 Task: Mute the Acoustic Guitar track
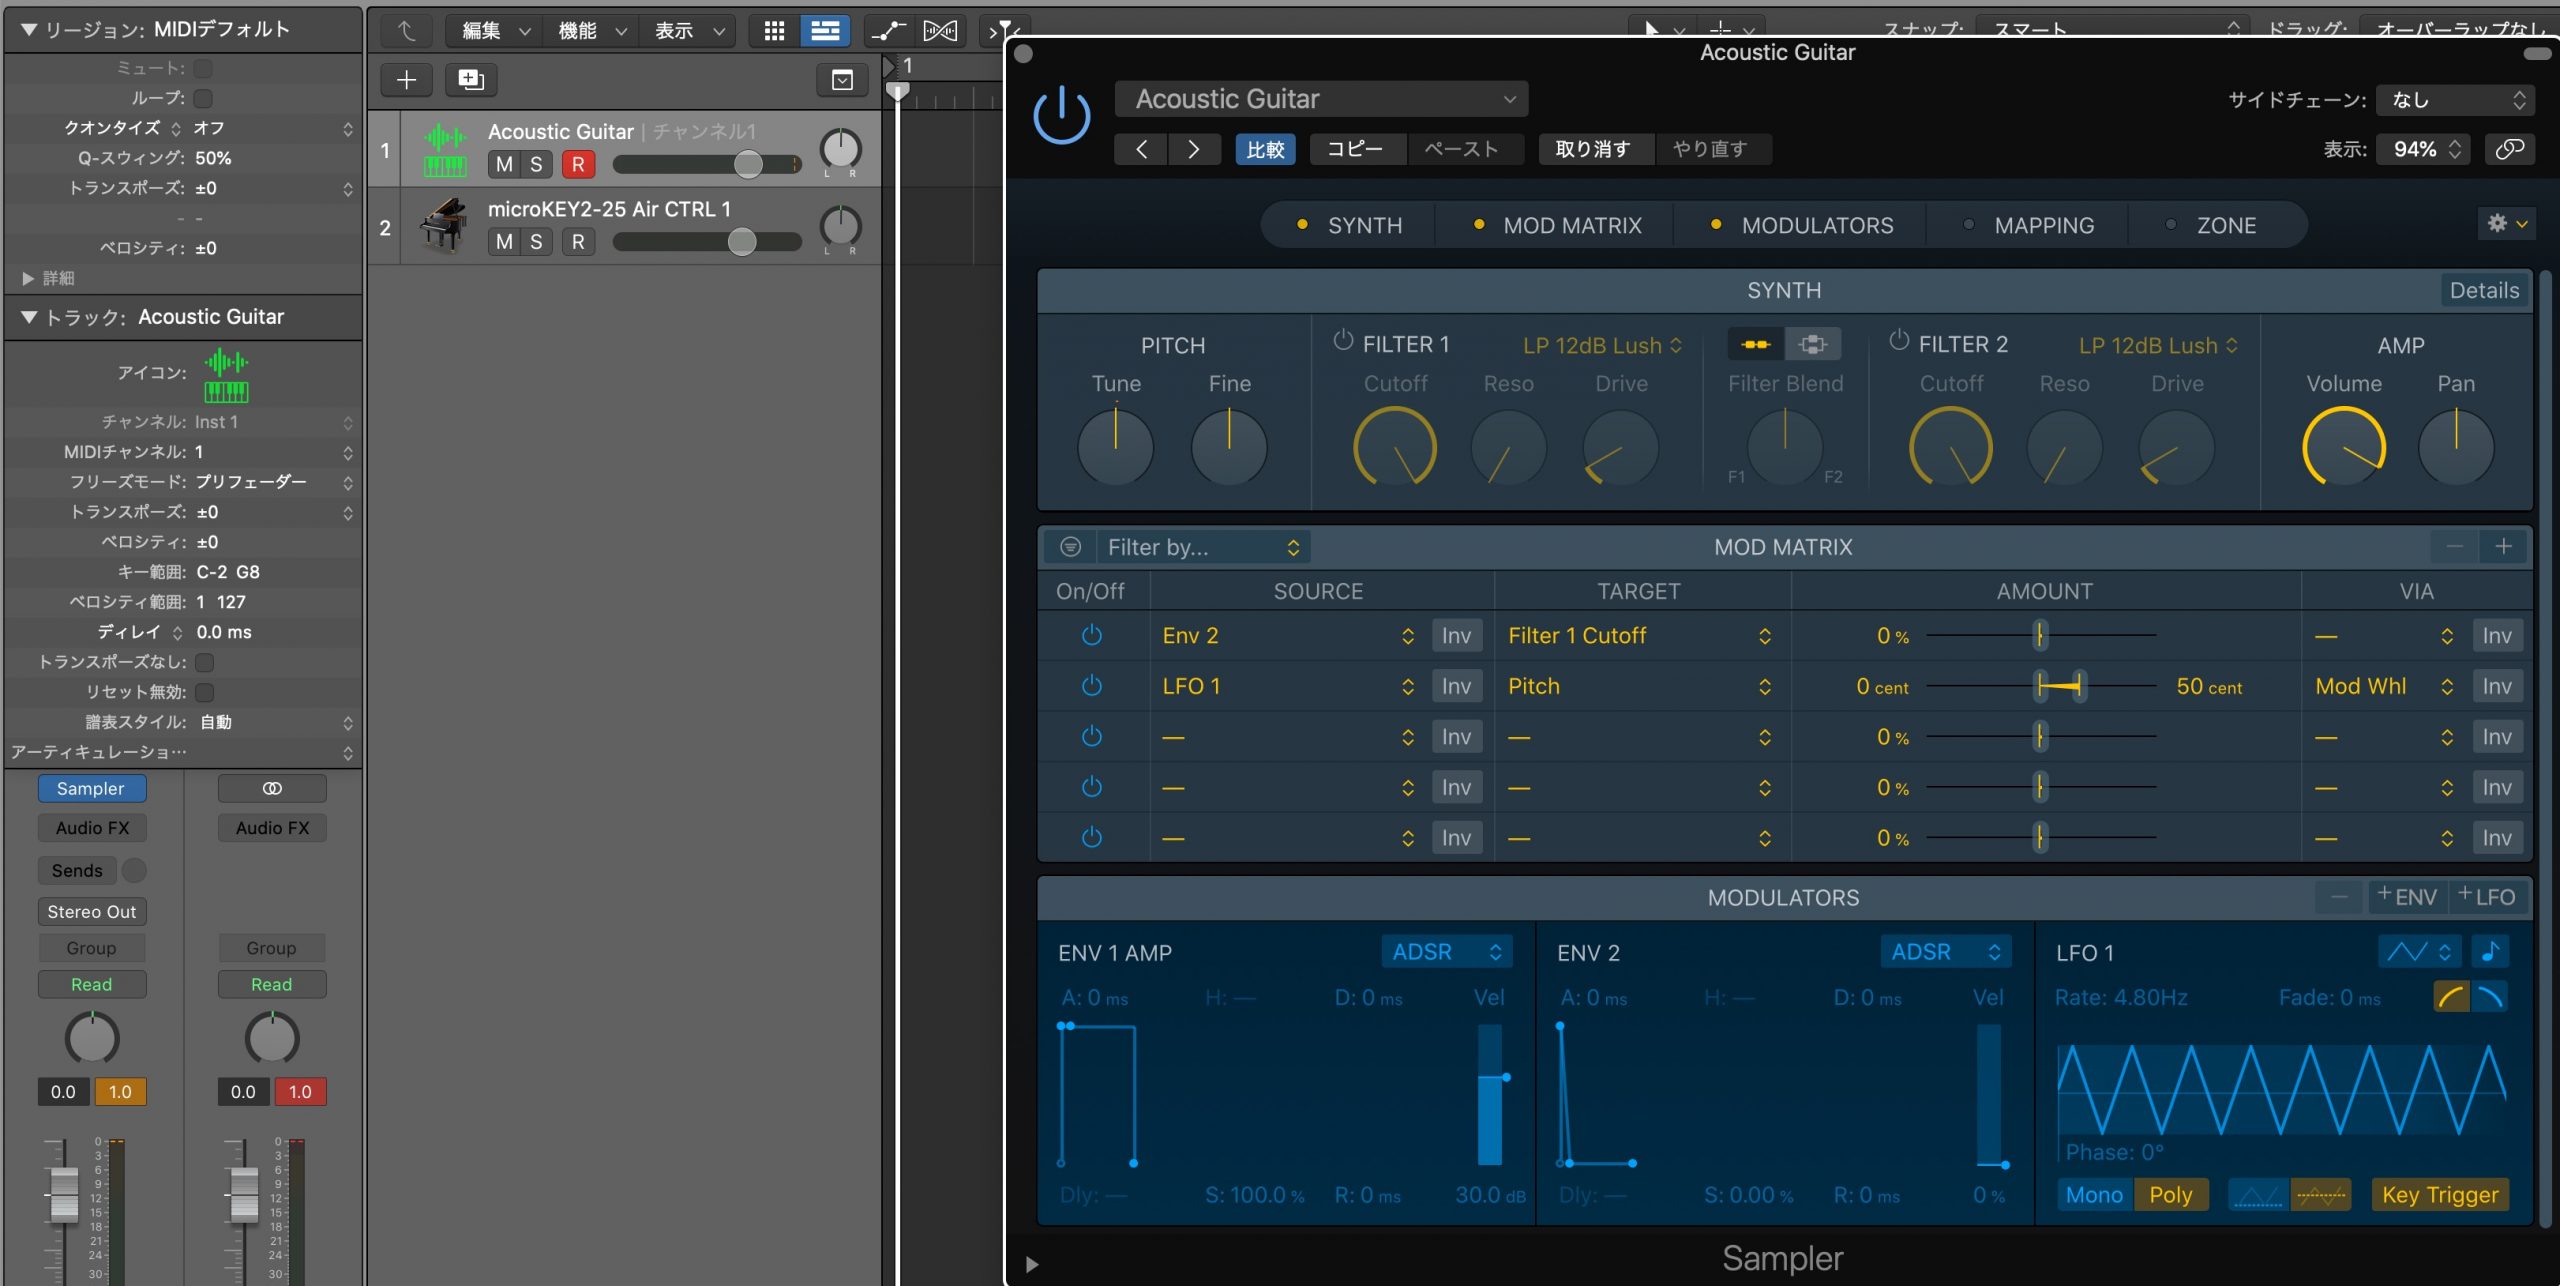[504, 164]
